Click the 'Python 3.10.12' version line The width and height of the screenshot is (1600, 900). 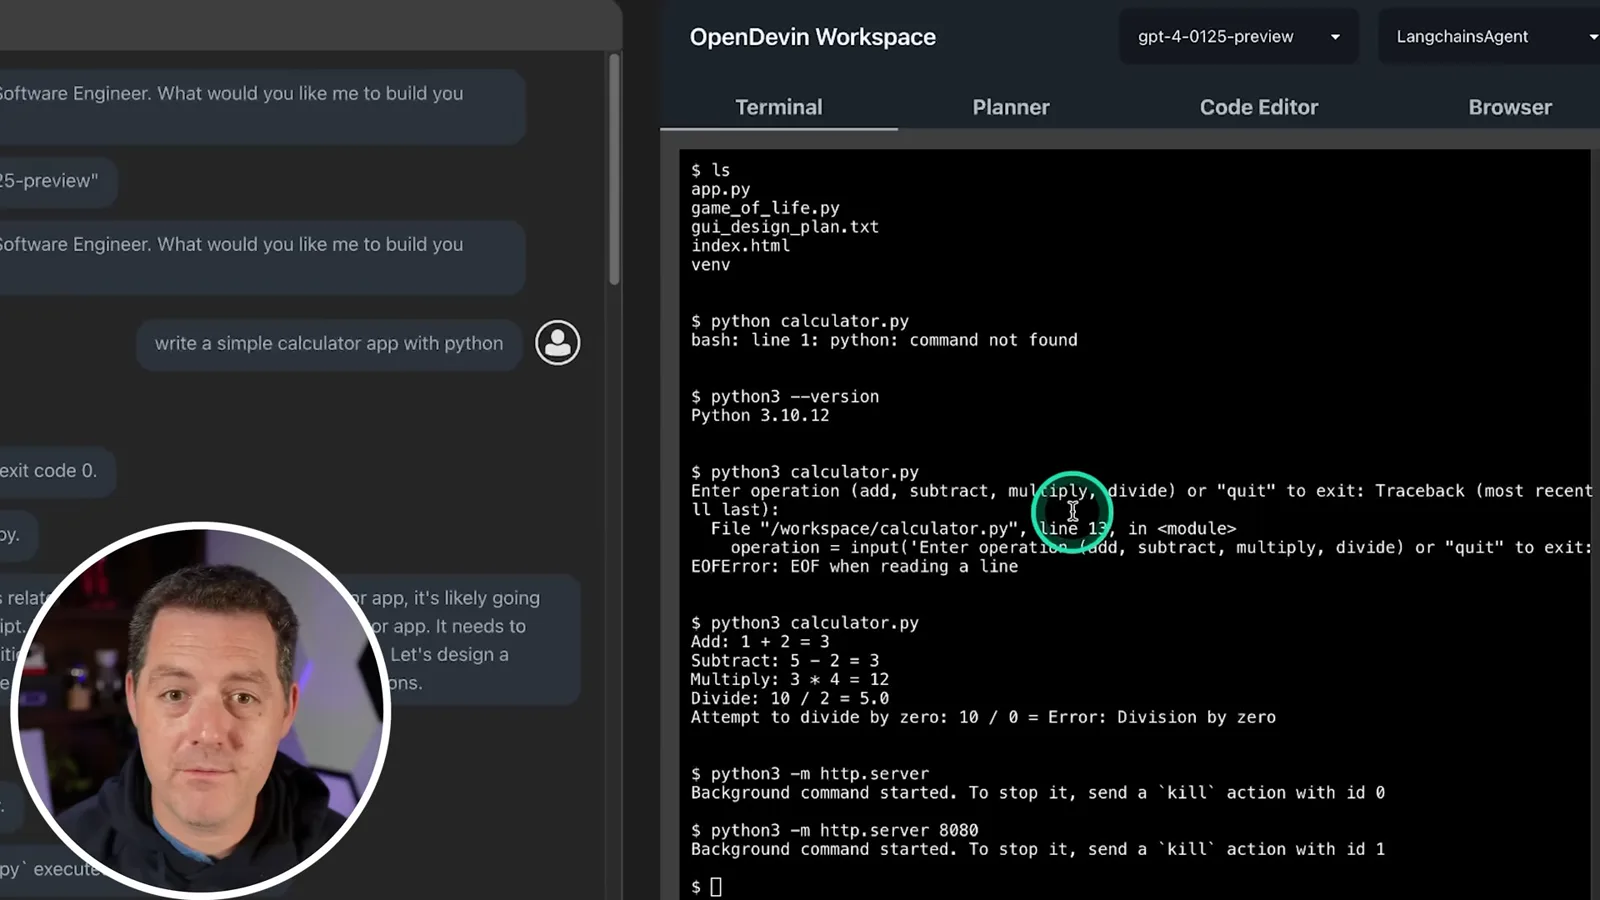760,416
